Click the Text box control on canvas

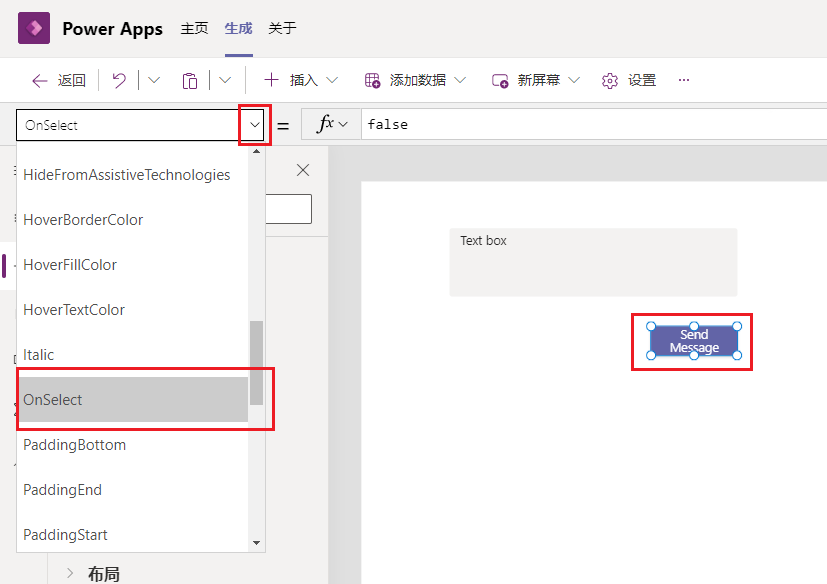593,262
